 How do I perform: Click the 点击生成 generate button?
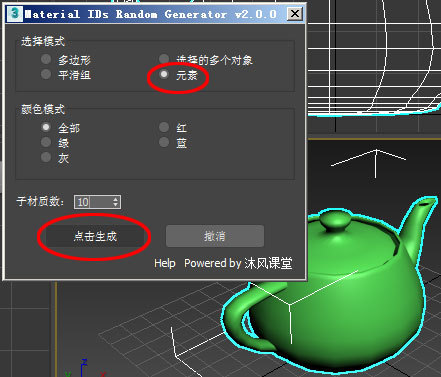pyautogui.click(x=95, y=236)
